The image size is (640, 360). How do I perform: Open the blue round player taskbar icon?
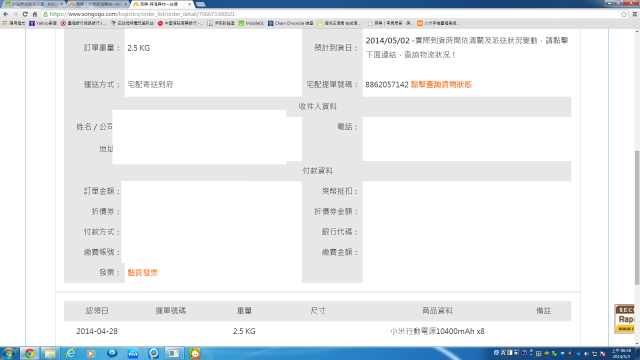(x=112, y=353)
